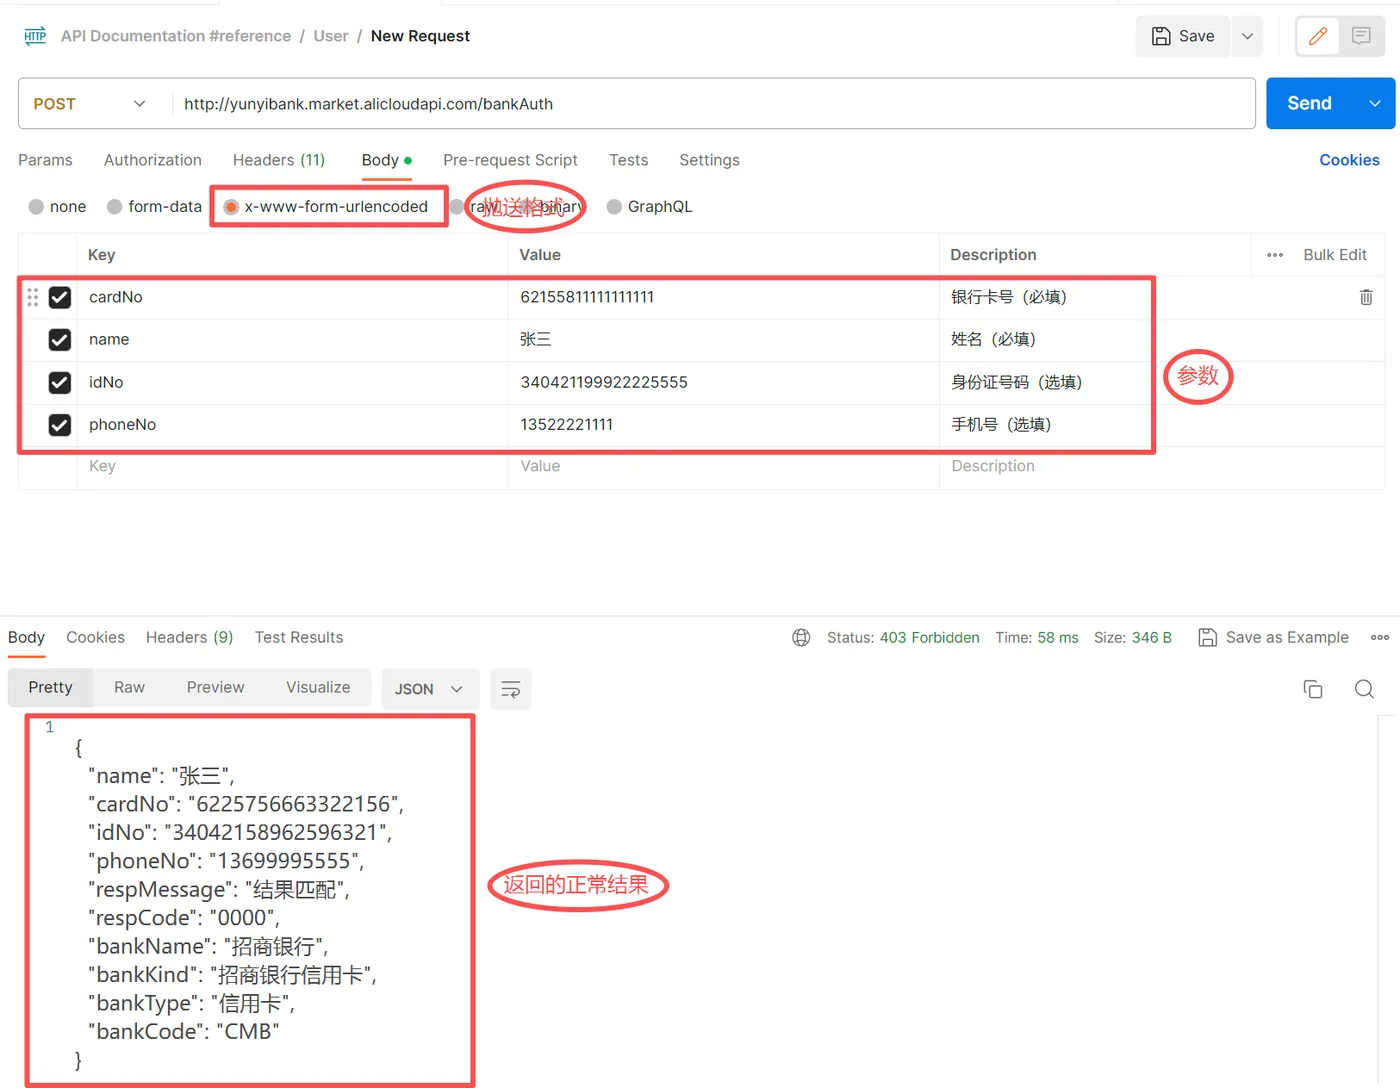1400x1088 pixels.
Task: Uncheck the phoneNo parameter checkbox
Action: (x=60, y=425)
